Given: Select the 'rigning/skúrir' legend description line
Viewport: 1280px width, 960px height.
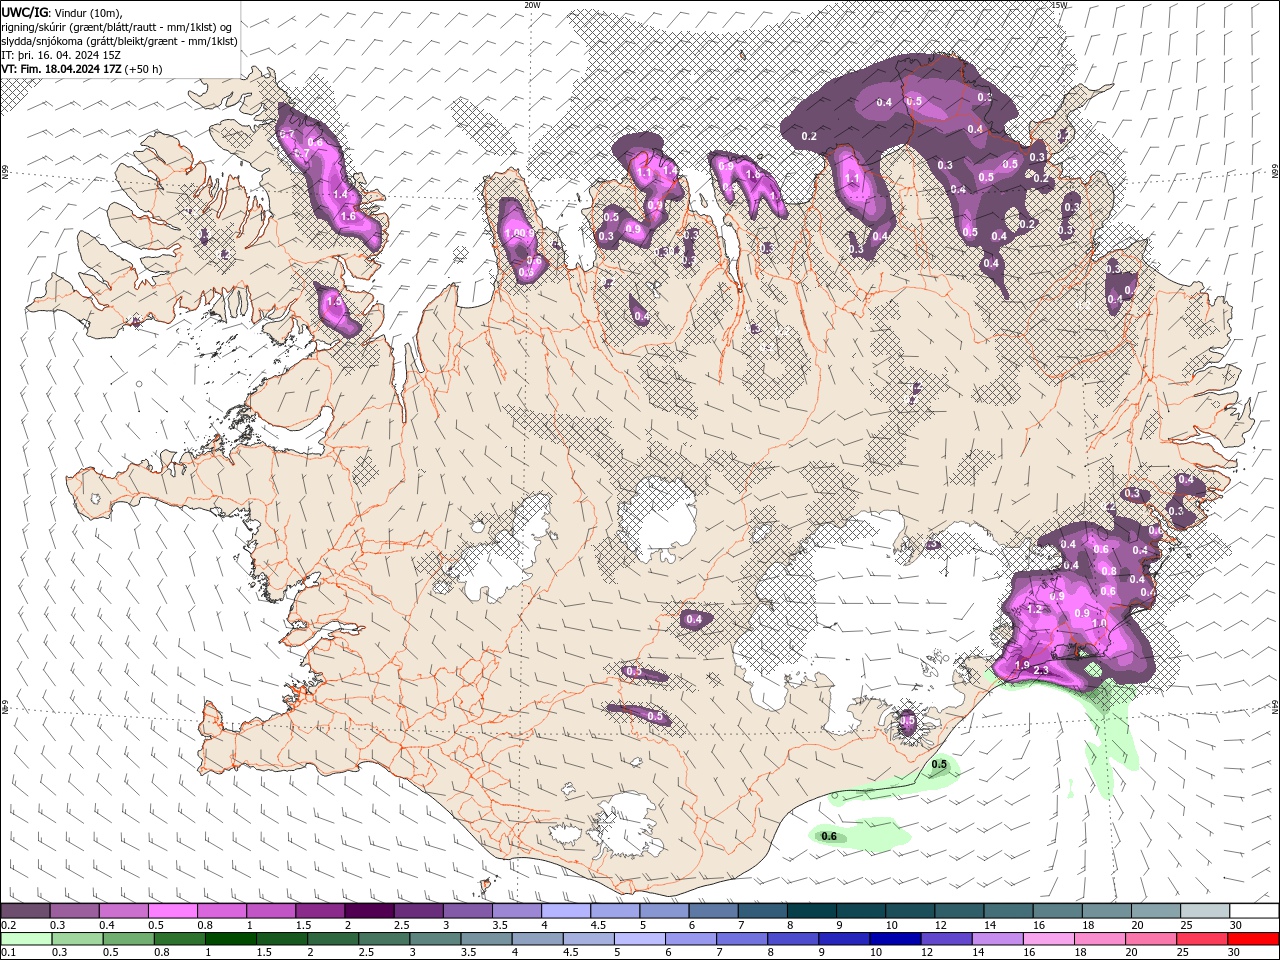Looking at the screenshot, I should [x=117, y=26].
